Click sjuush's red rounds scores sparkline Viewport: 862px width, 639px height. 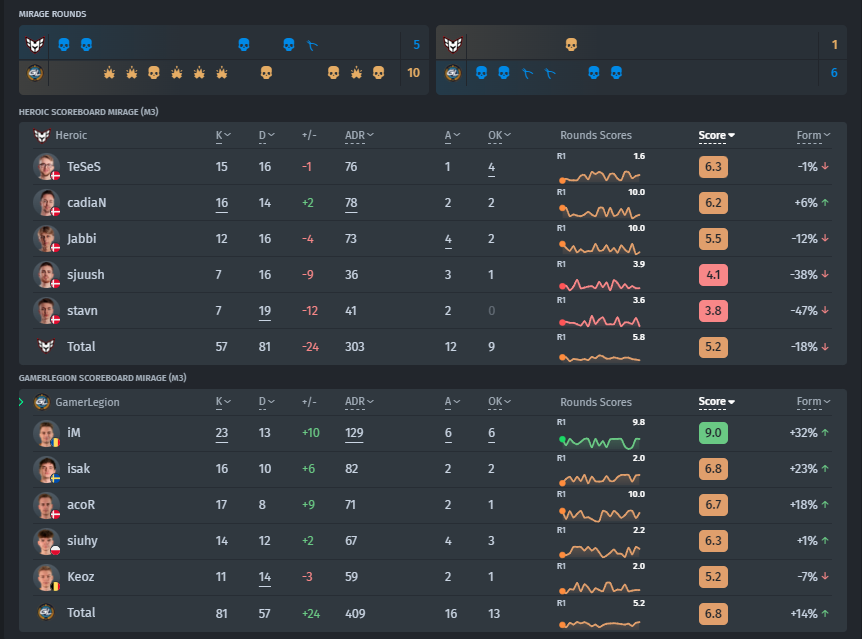(x=600, y=284)
